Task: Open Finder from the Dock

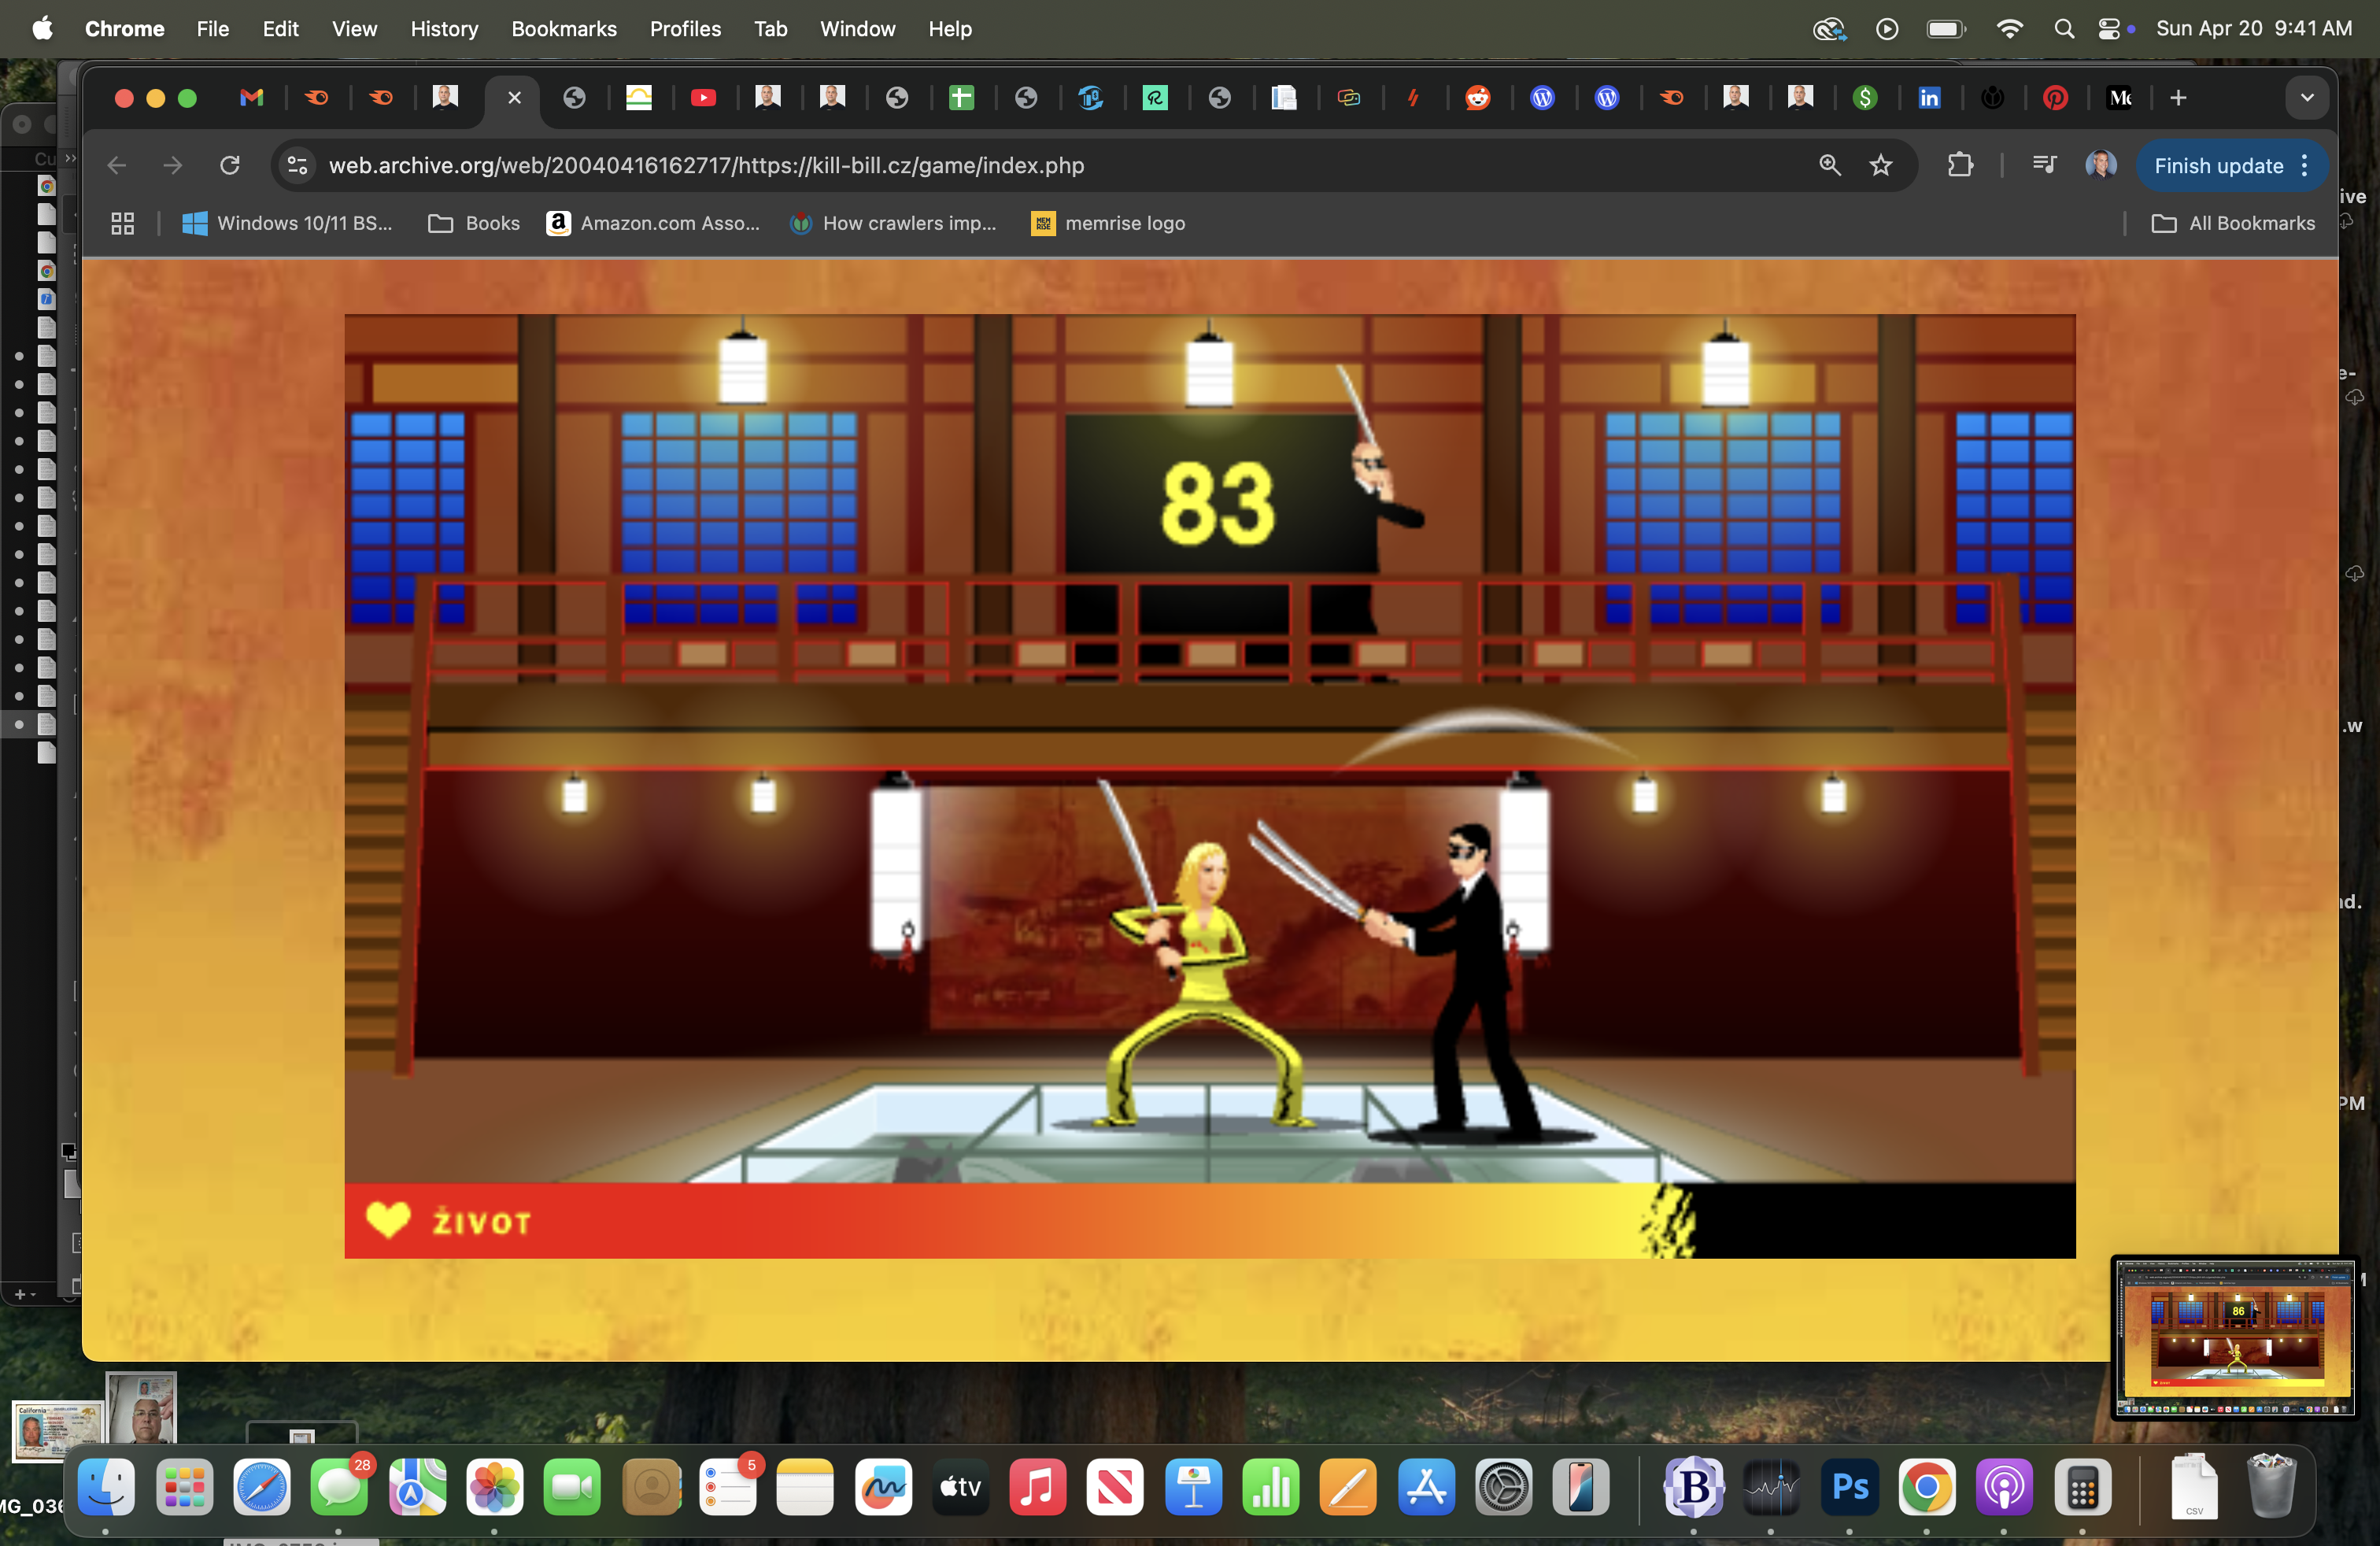Action: click(106, 1487)
